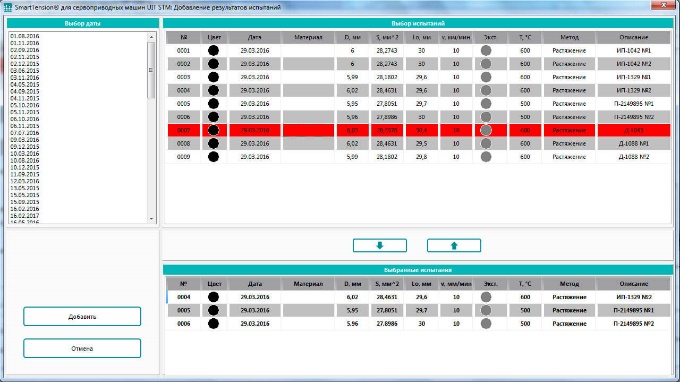
Task: Click the black color circle in row 0001
Action: click(213, 50)
